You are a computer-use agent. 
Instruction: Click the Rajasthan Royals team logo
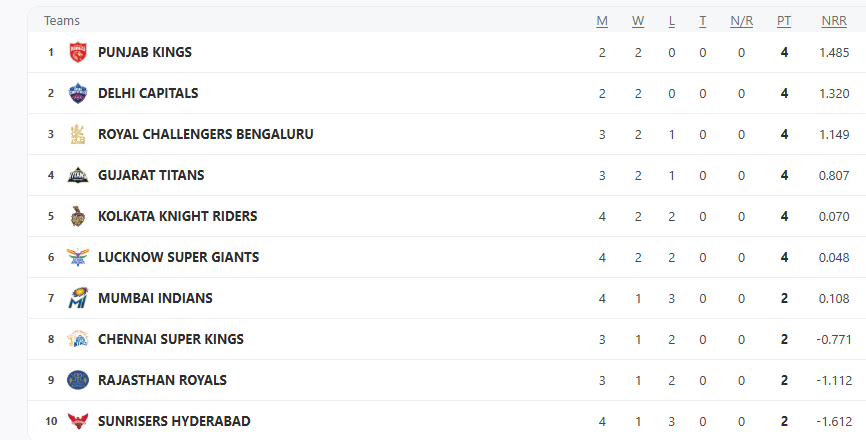[78, 380]
